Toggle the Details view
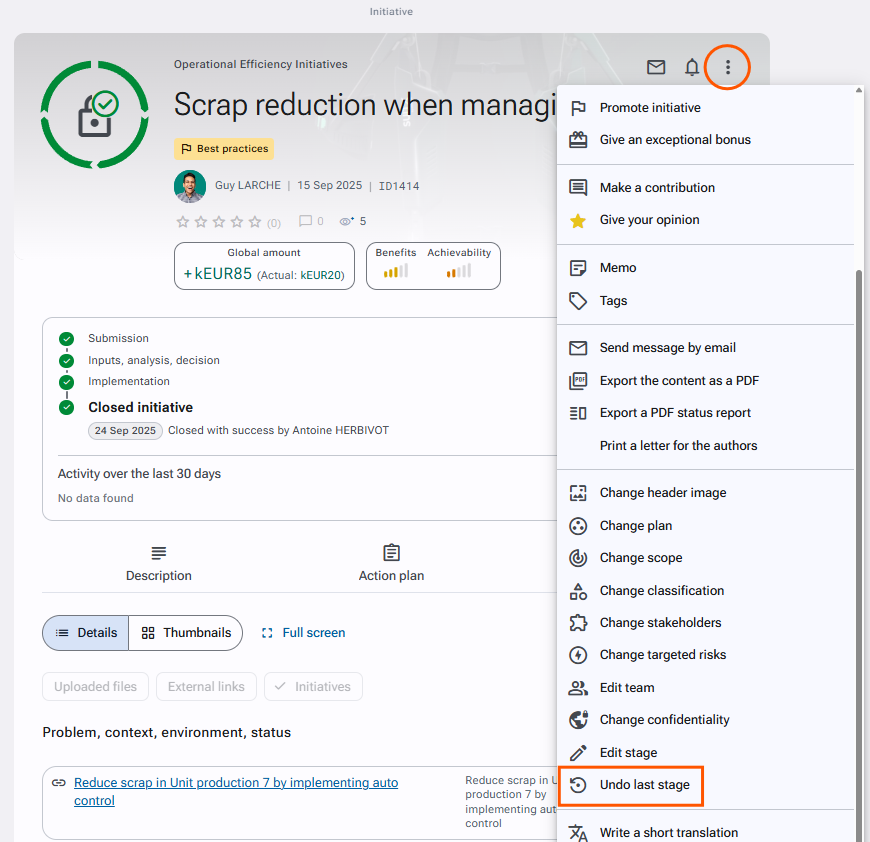 [x=86, y=633]
